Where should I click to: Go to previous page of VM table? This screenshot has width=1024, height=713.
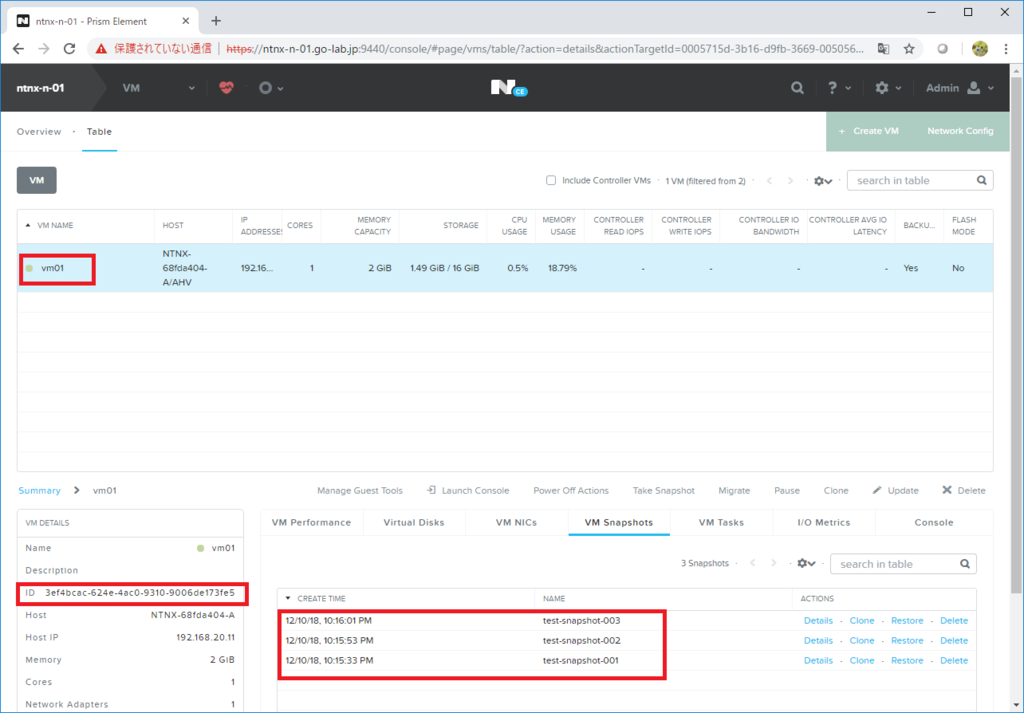click(x=769, y=181)
